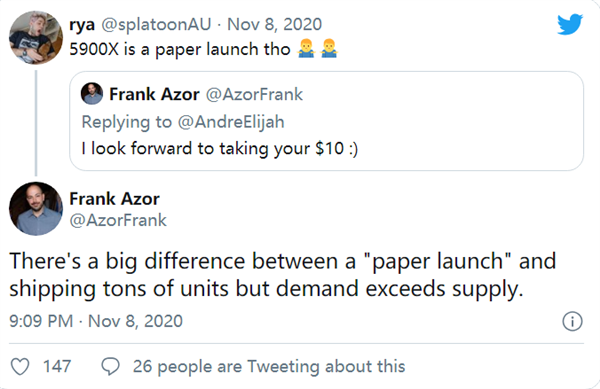This screenshot has height=389, width=600.
Task: Like the tweet with heart icon
Action: coord(20,366)
